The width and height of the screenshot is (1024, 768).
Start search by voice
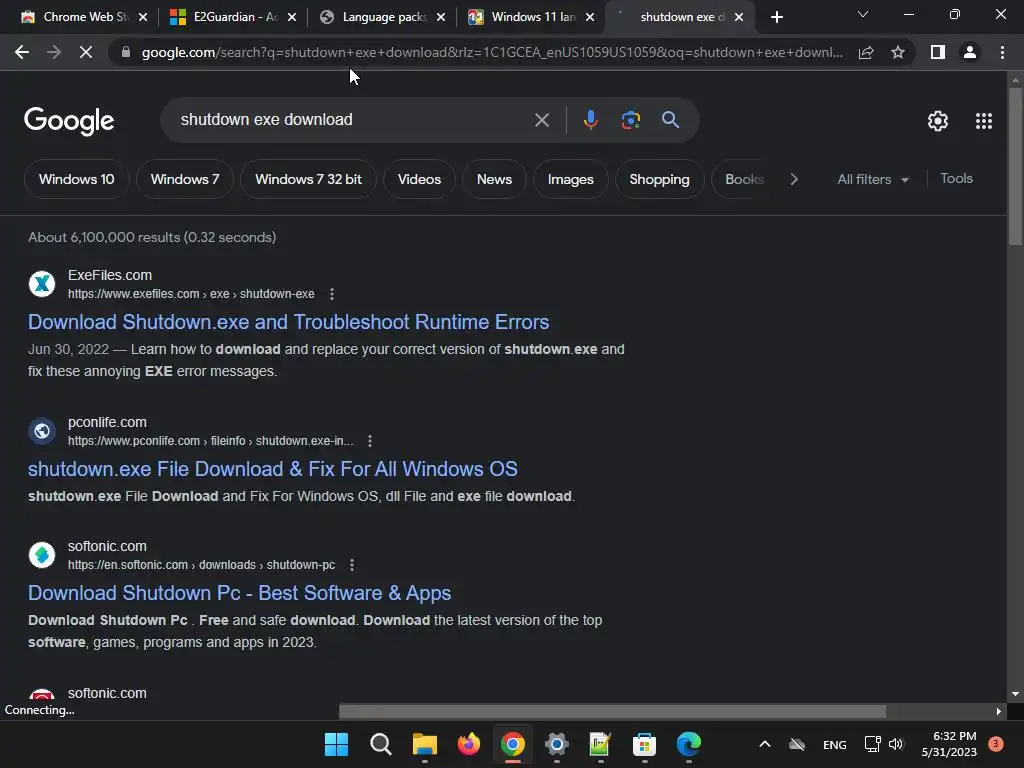590,120
